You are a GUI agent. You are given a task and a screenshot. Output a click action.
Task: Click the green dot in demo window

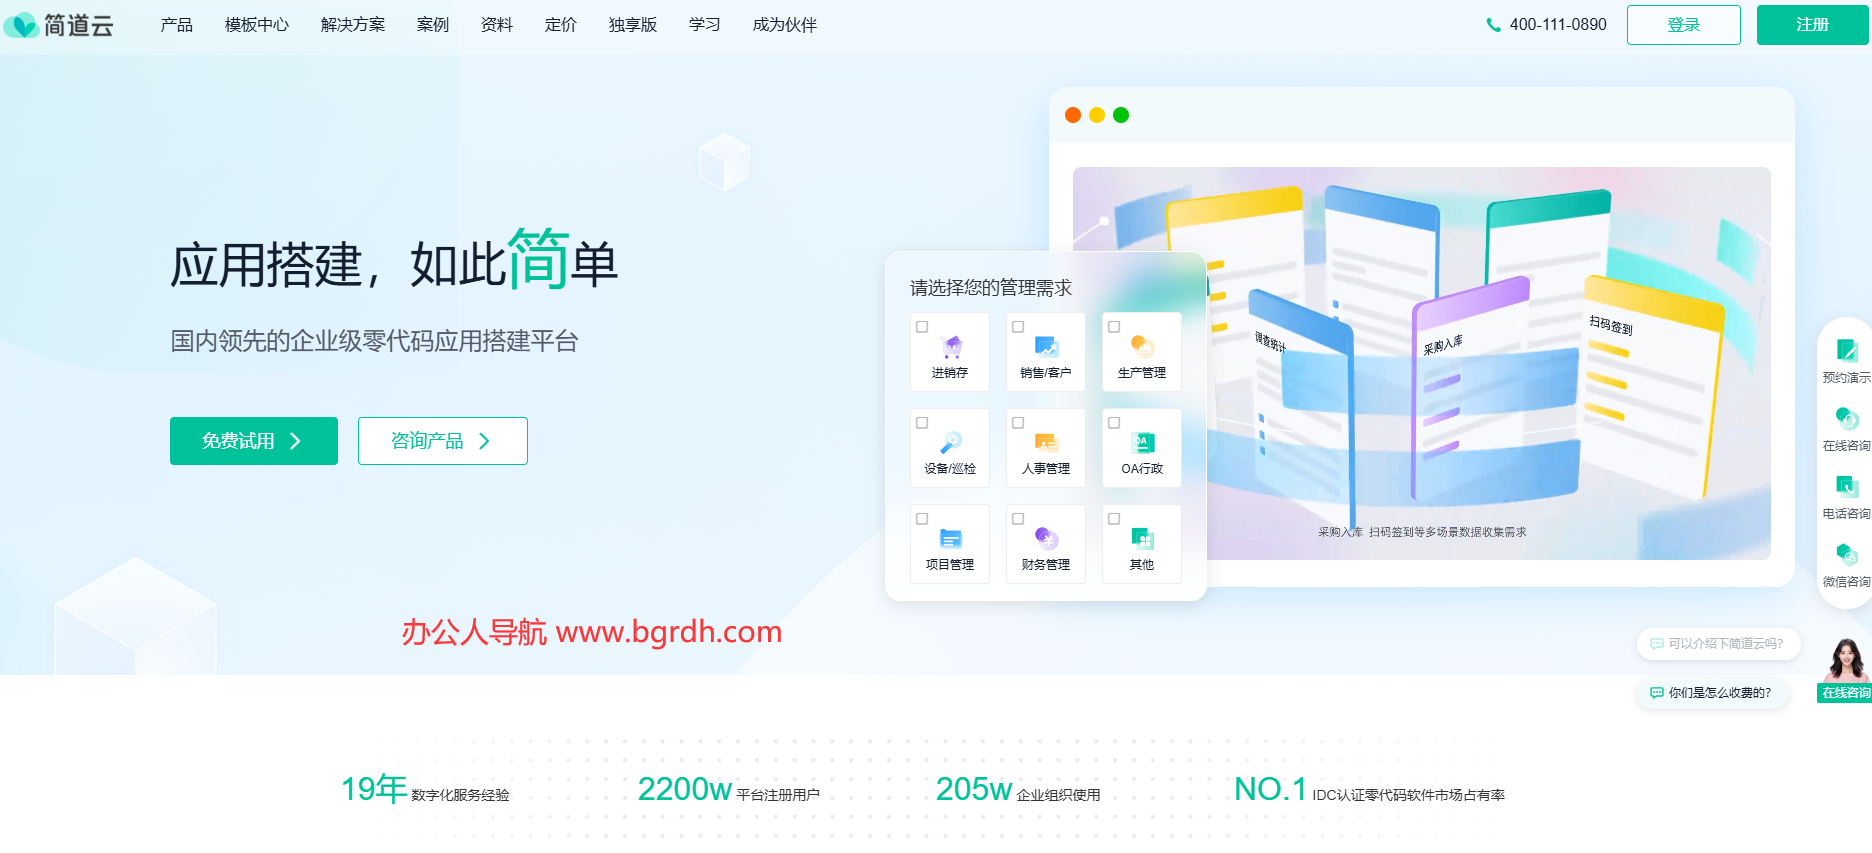coord(1121,115)
